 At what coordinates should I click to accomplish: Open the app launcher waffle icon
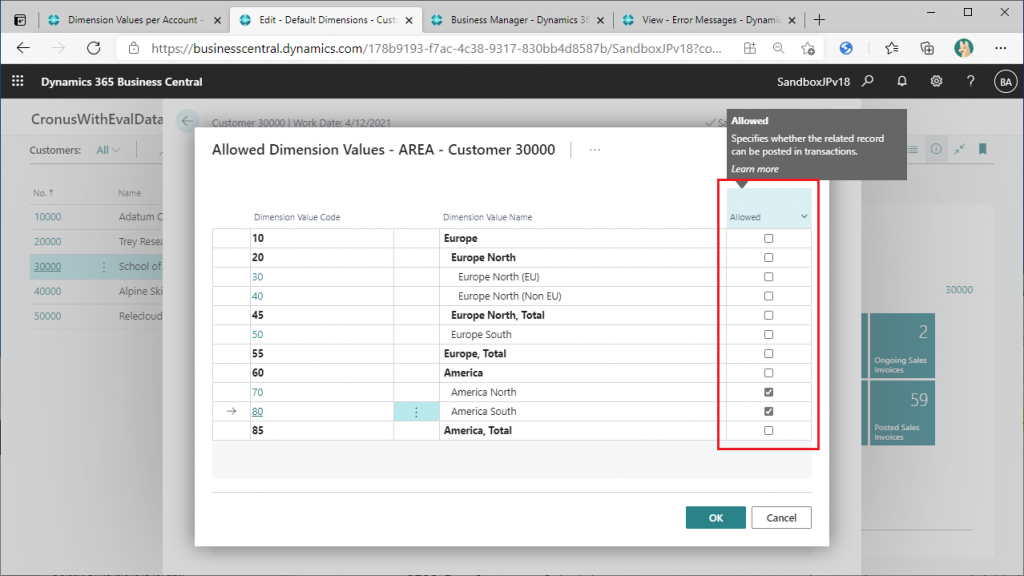[18, 81]
